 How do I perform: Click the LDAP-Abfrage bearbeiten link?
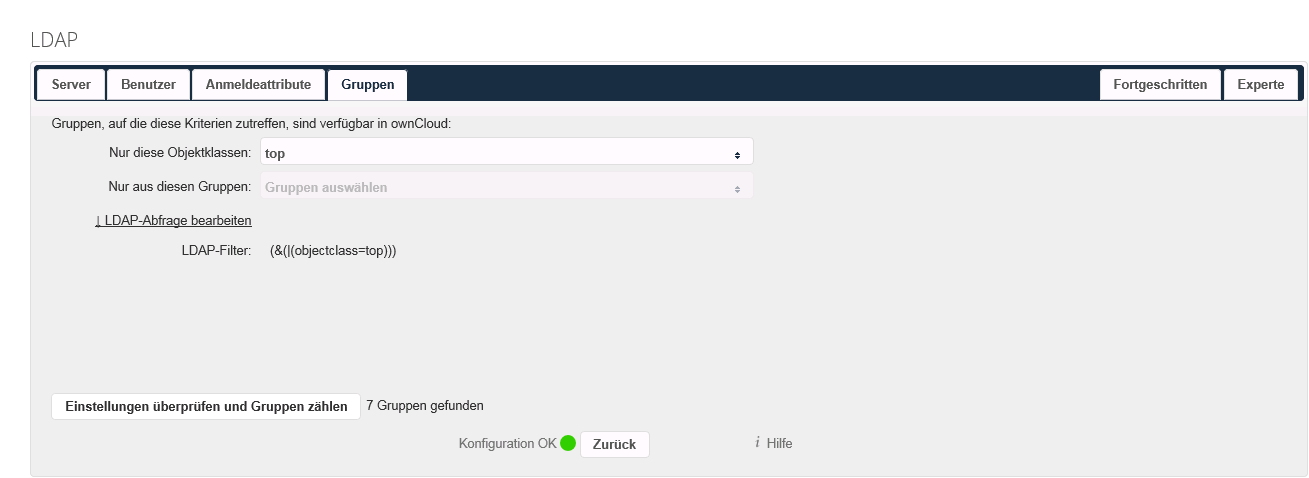(173, 220)
